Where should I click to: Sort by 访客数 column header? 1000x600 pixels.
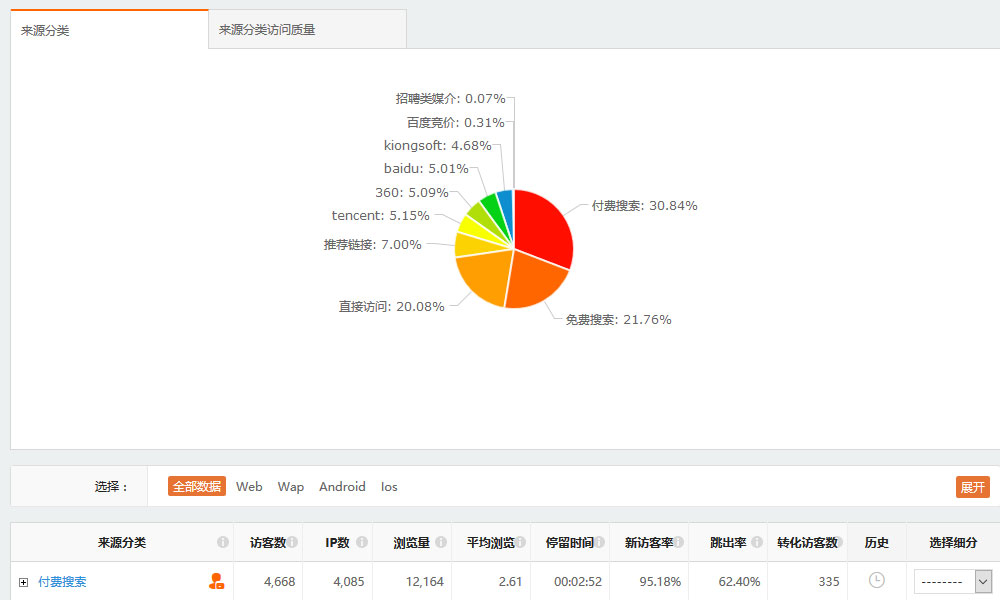[x=268, y=543]
